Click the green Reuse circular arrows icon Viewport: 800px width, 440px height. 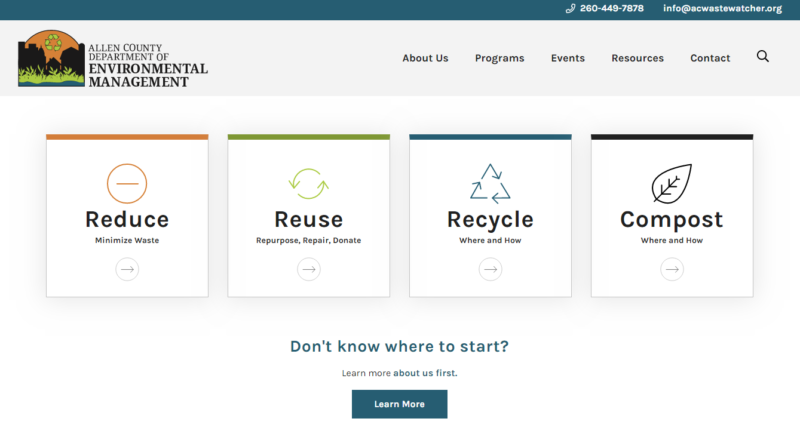(x=308, y=184)
